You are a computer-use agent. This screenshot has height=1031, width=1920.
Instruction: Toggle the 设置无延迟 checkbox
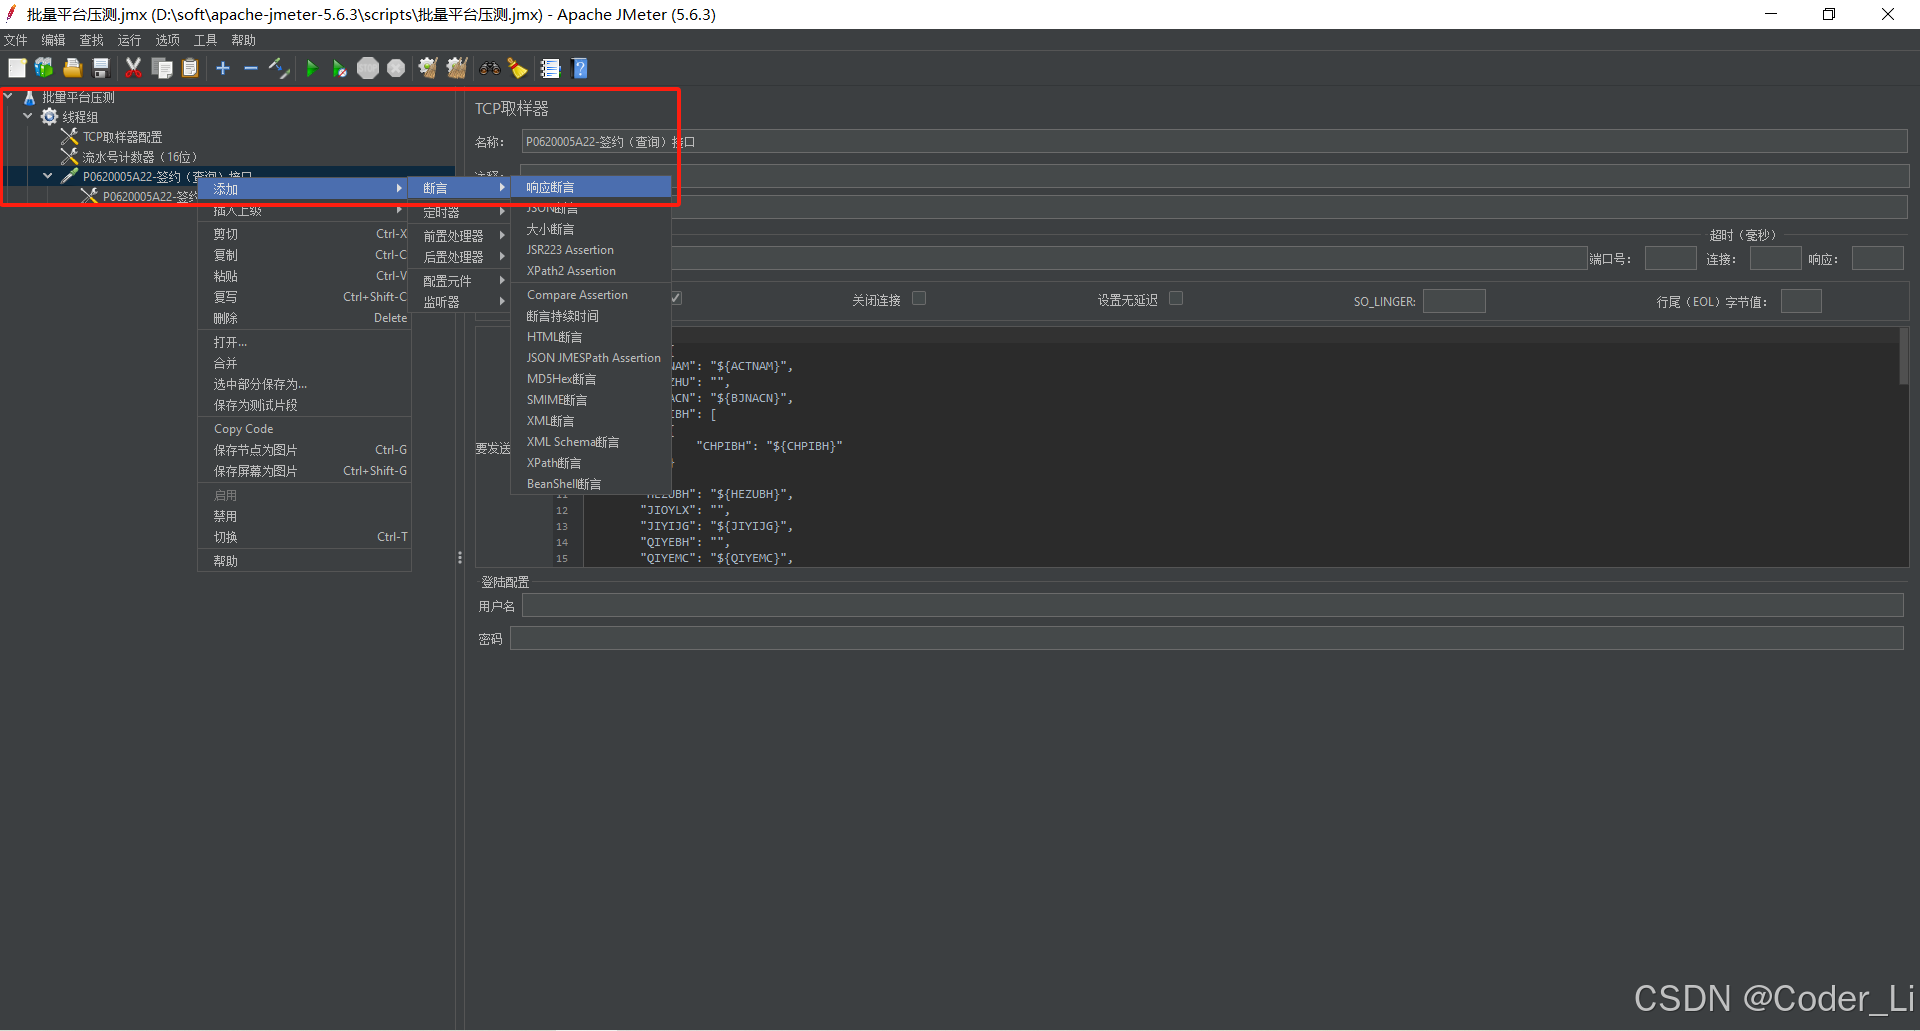[1176, 298]
